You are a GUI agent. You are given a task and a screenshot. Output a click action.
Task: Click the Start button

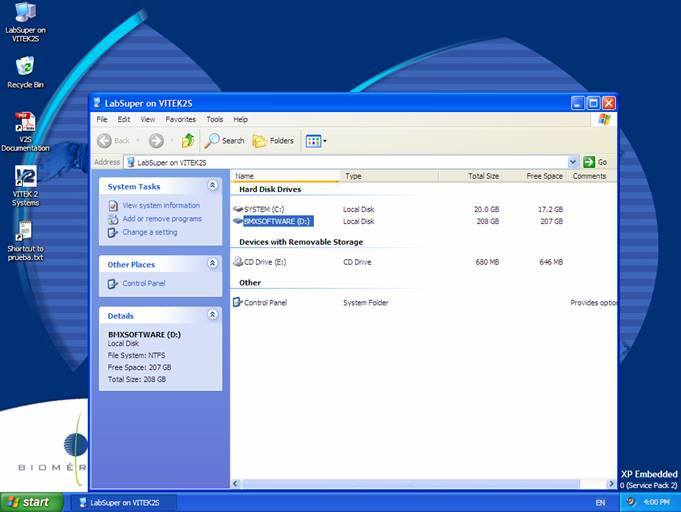point(32,502)
